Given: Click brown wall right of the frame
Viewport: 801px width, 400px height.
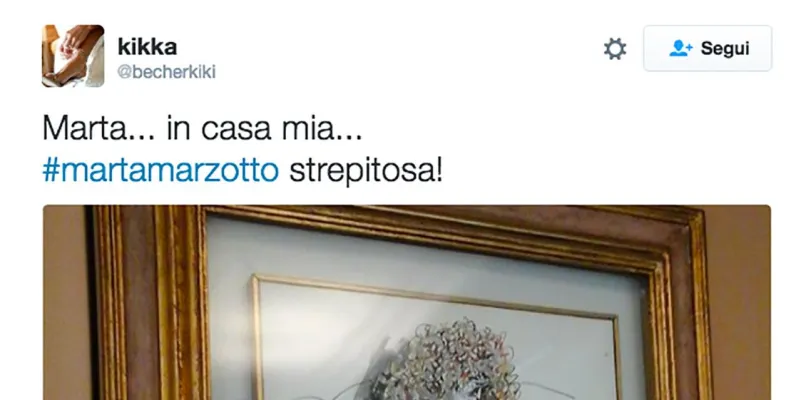Looking at the screenshot, I should (x=741, y=307).
